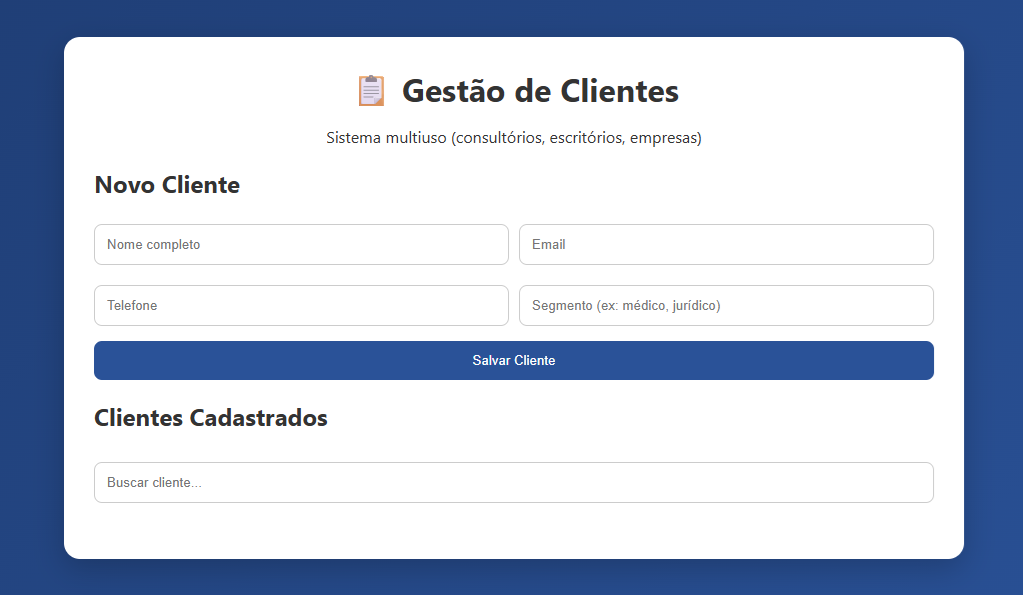
Task: Save with the Salvar Cliente button
Action: point(514,360)
